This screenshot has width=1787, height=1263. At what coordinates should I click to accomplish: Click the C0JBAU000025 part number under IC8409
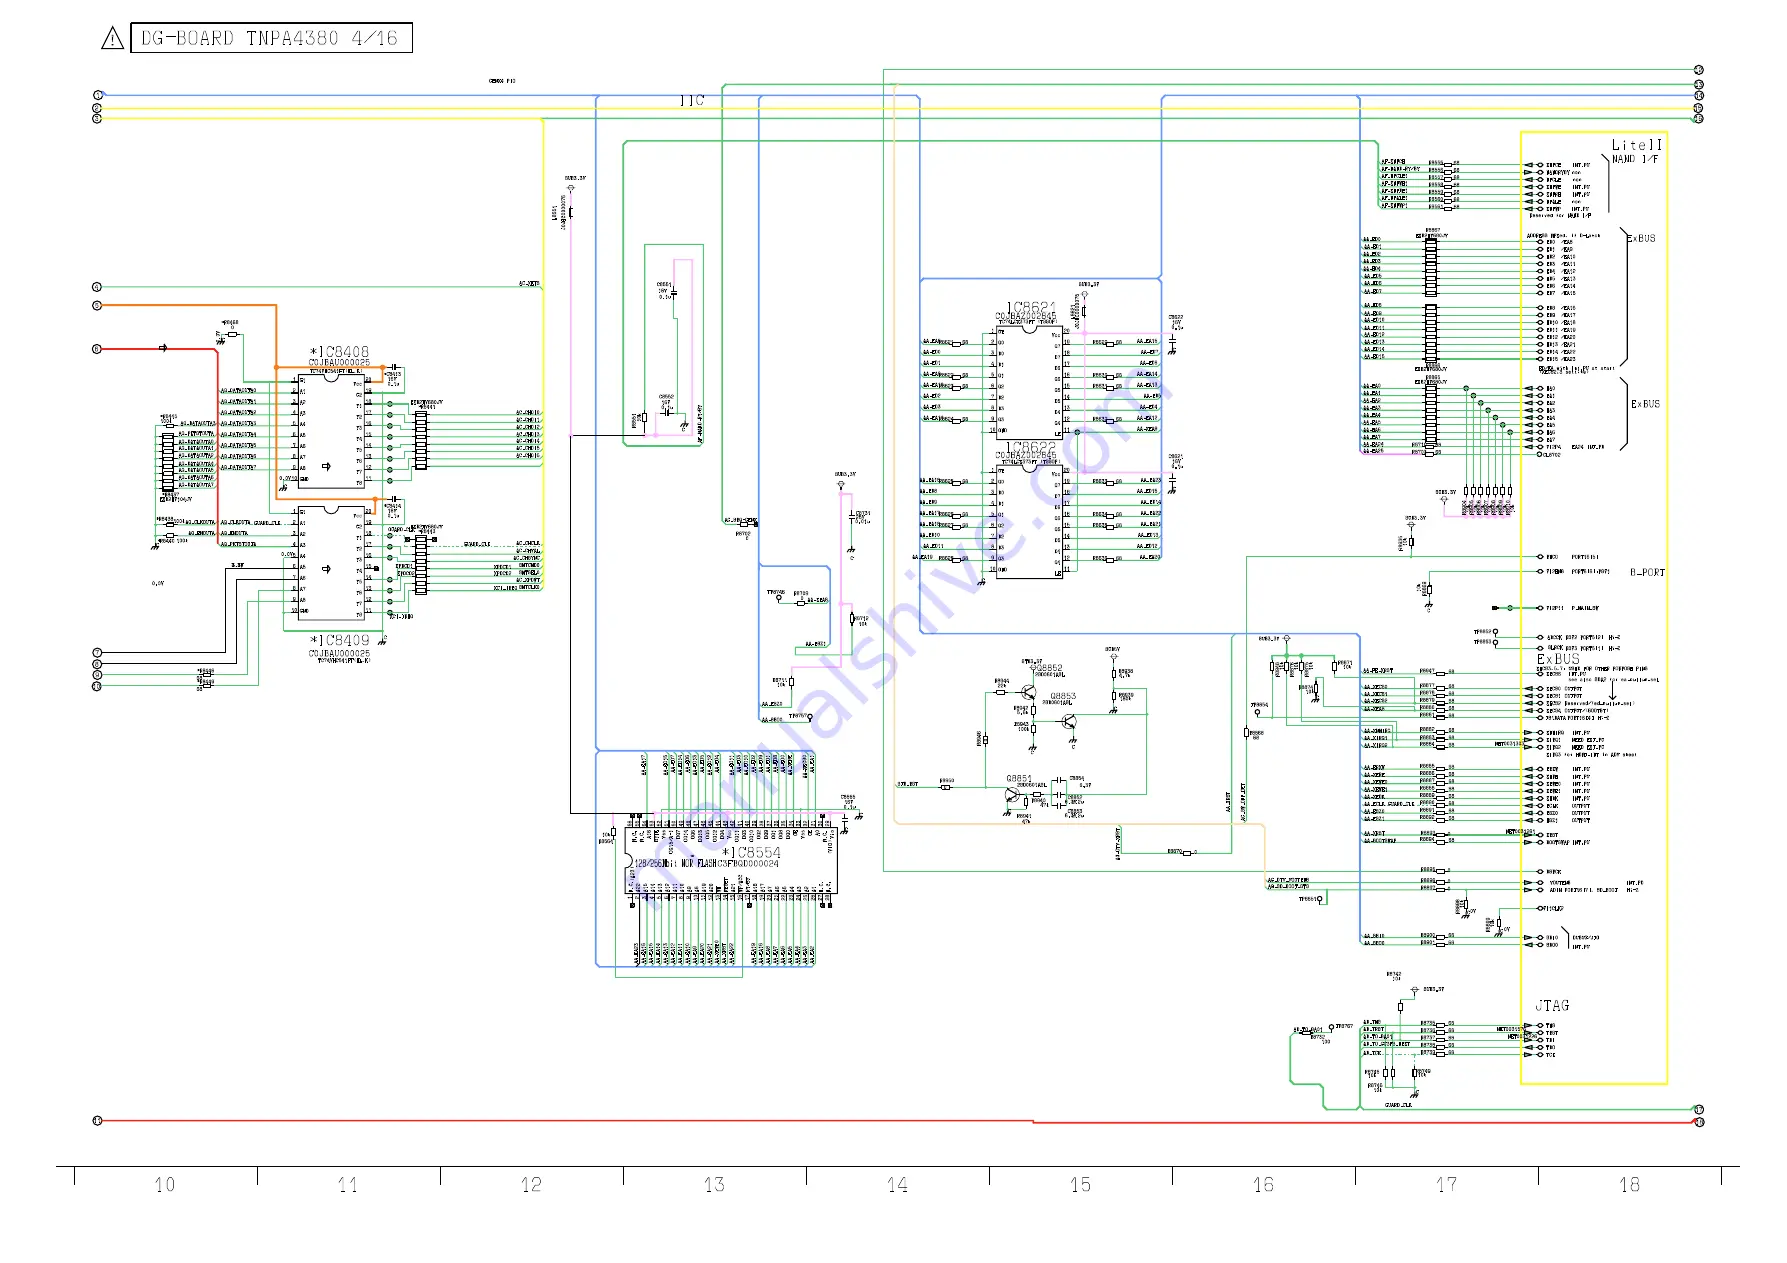click(339, 653)
